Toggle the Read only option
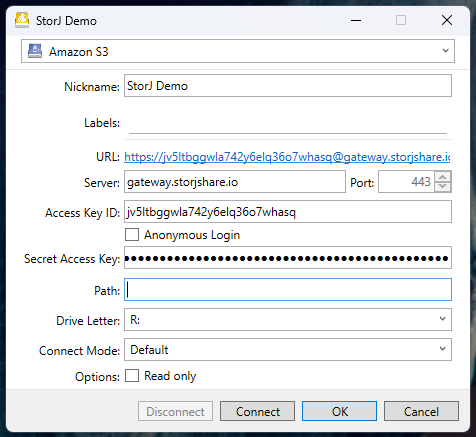This screenshot has height=437, width=476. coord(132,376)
